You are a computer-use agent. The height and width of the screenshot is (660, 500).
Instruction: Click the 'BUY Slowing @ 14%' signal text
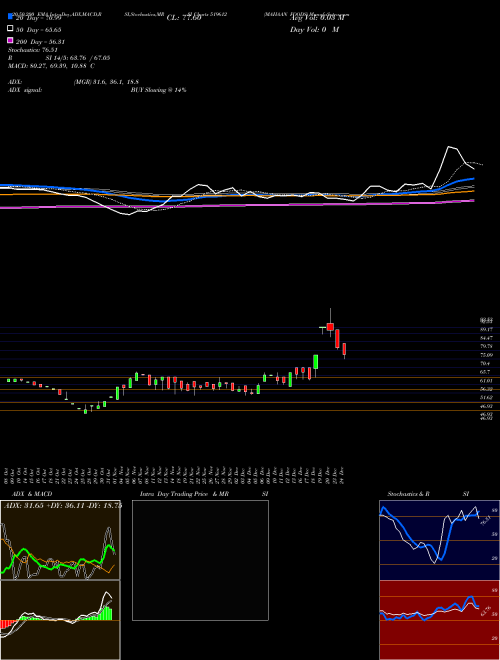158,90
